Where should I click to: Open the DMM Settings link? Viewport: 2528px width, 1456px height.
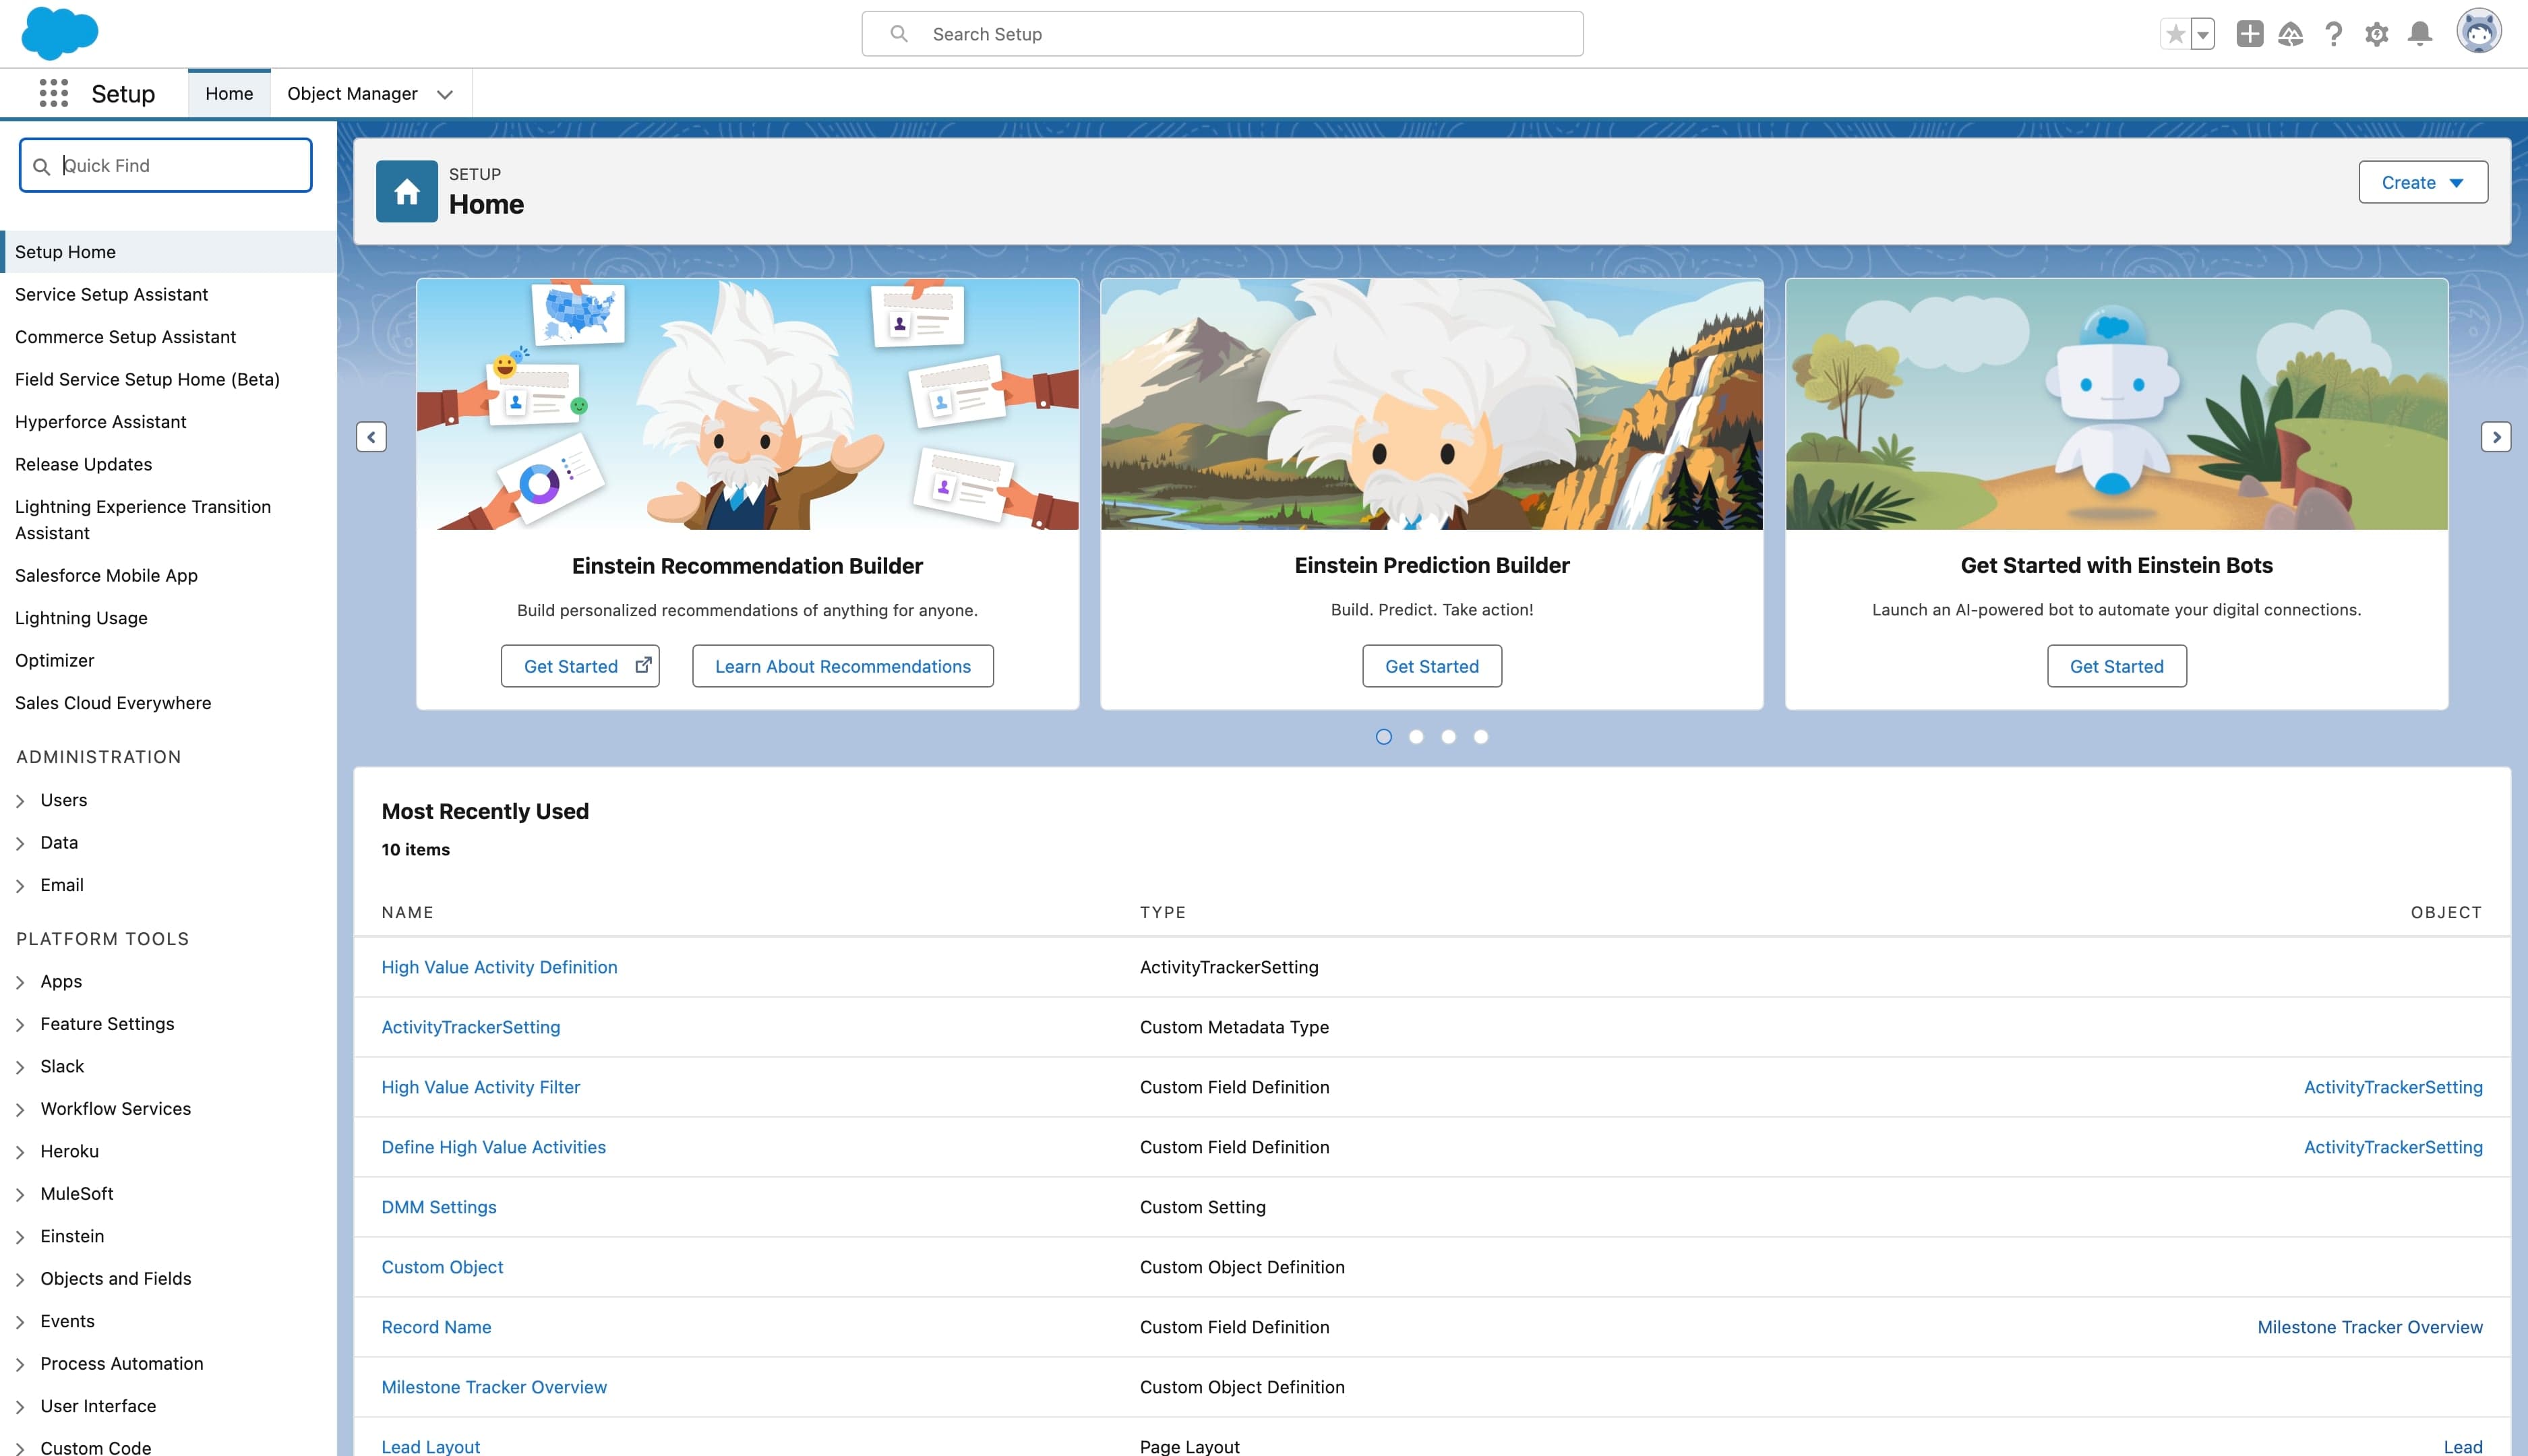439,1207
